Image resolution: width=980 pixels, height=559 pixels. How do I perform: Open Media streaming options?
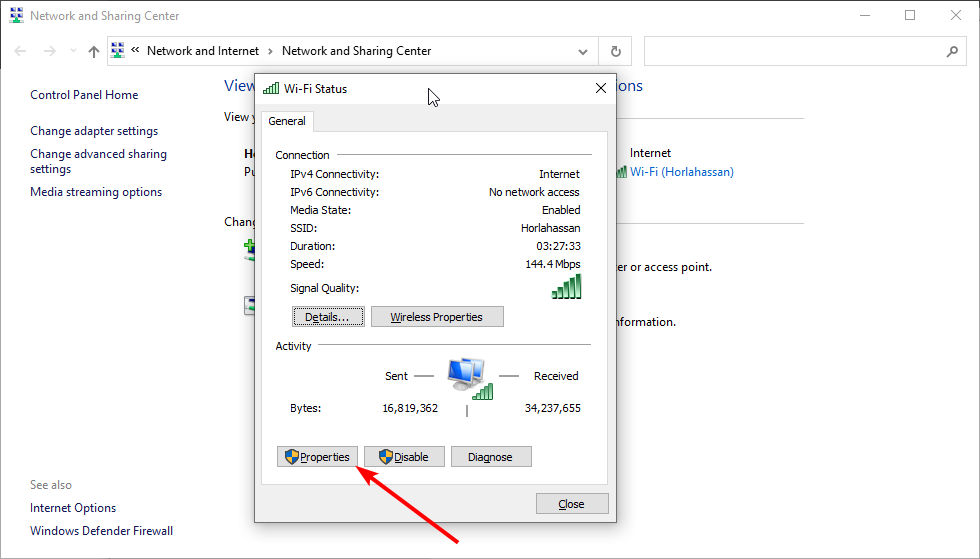tap(96, 192)
